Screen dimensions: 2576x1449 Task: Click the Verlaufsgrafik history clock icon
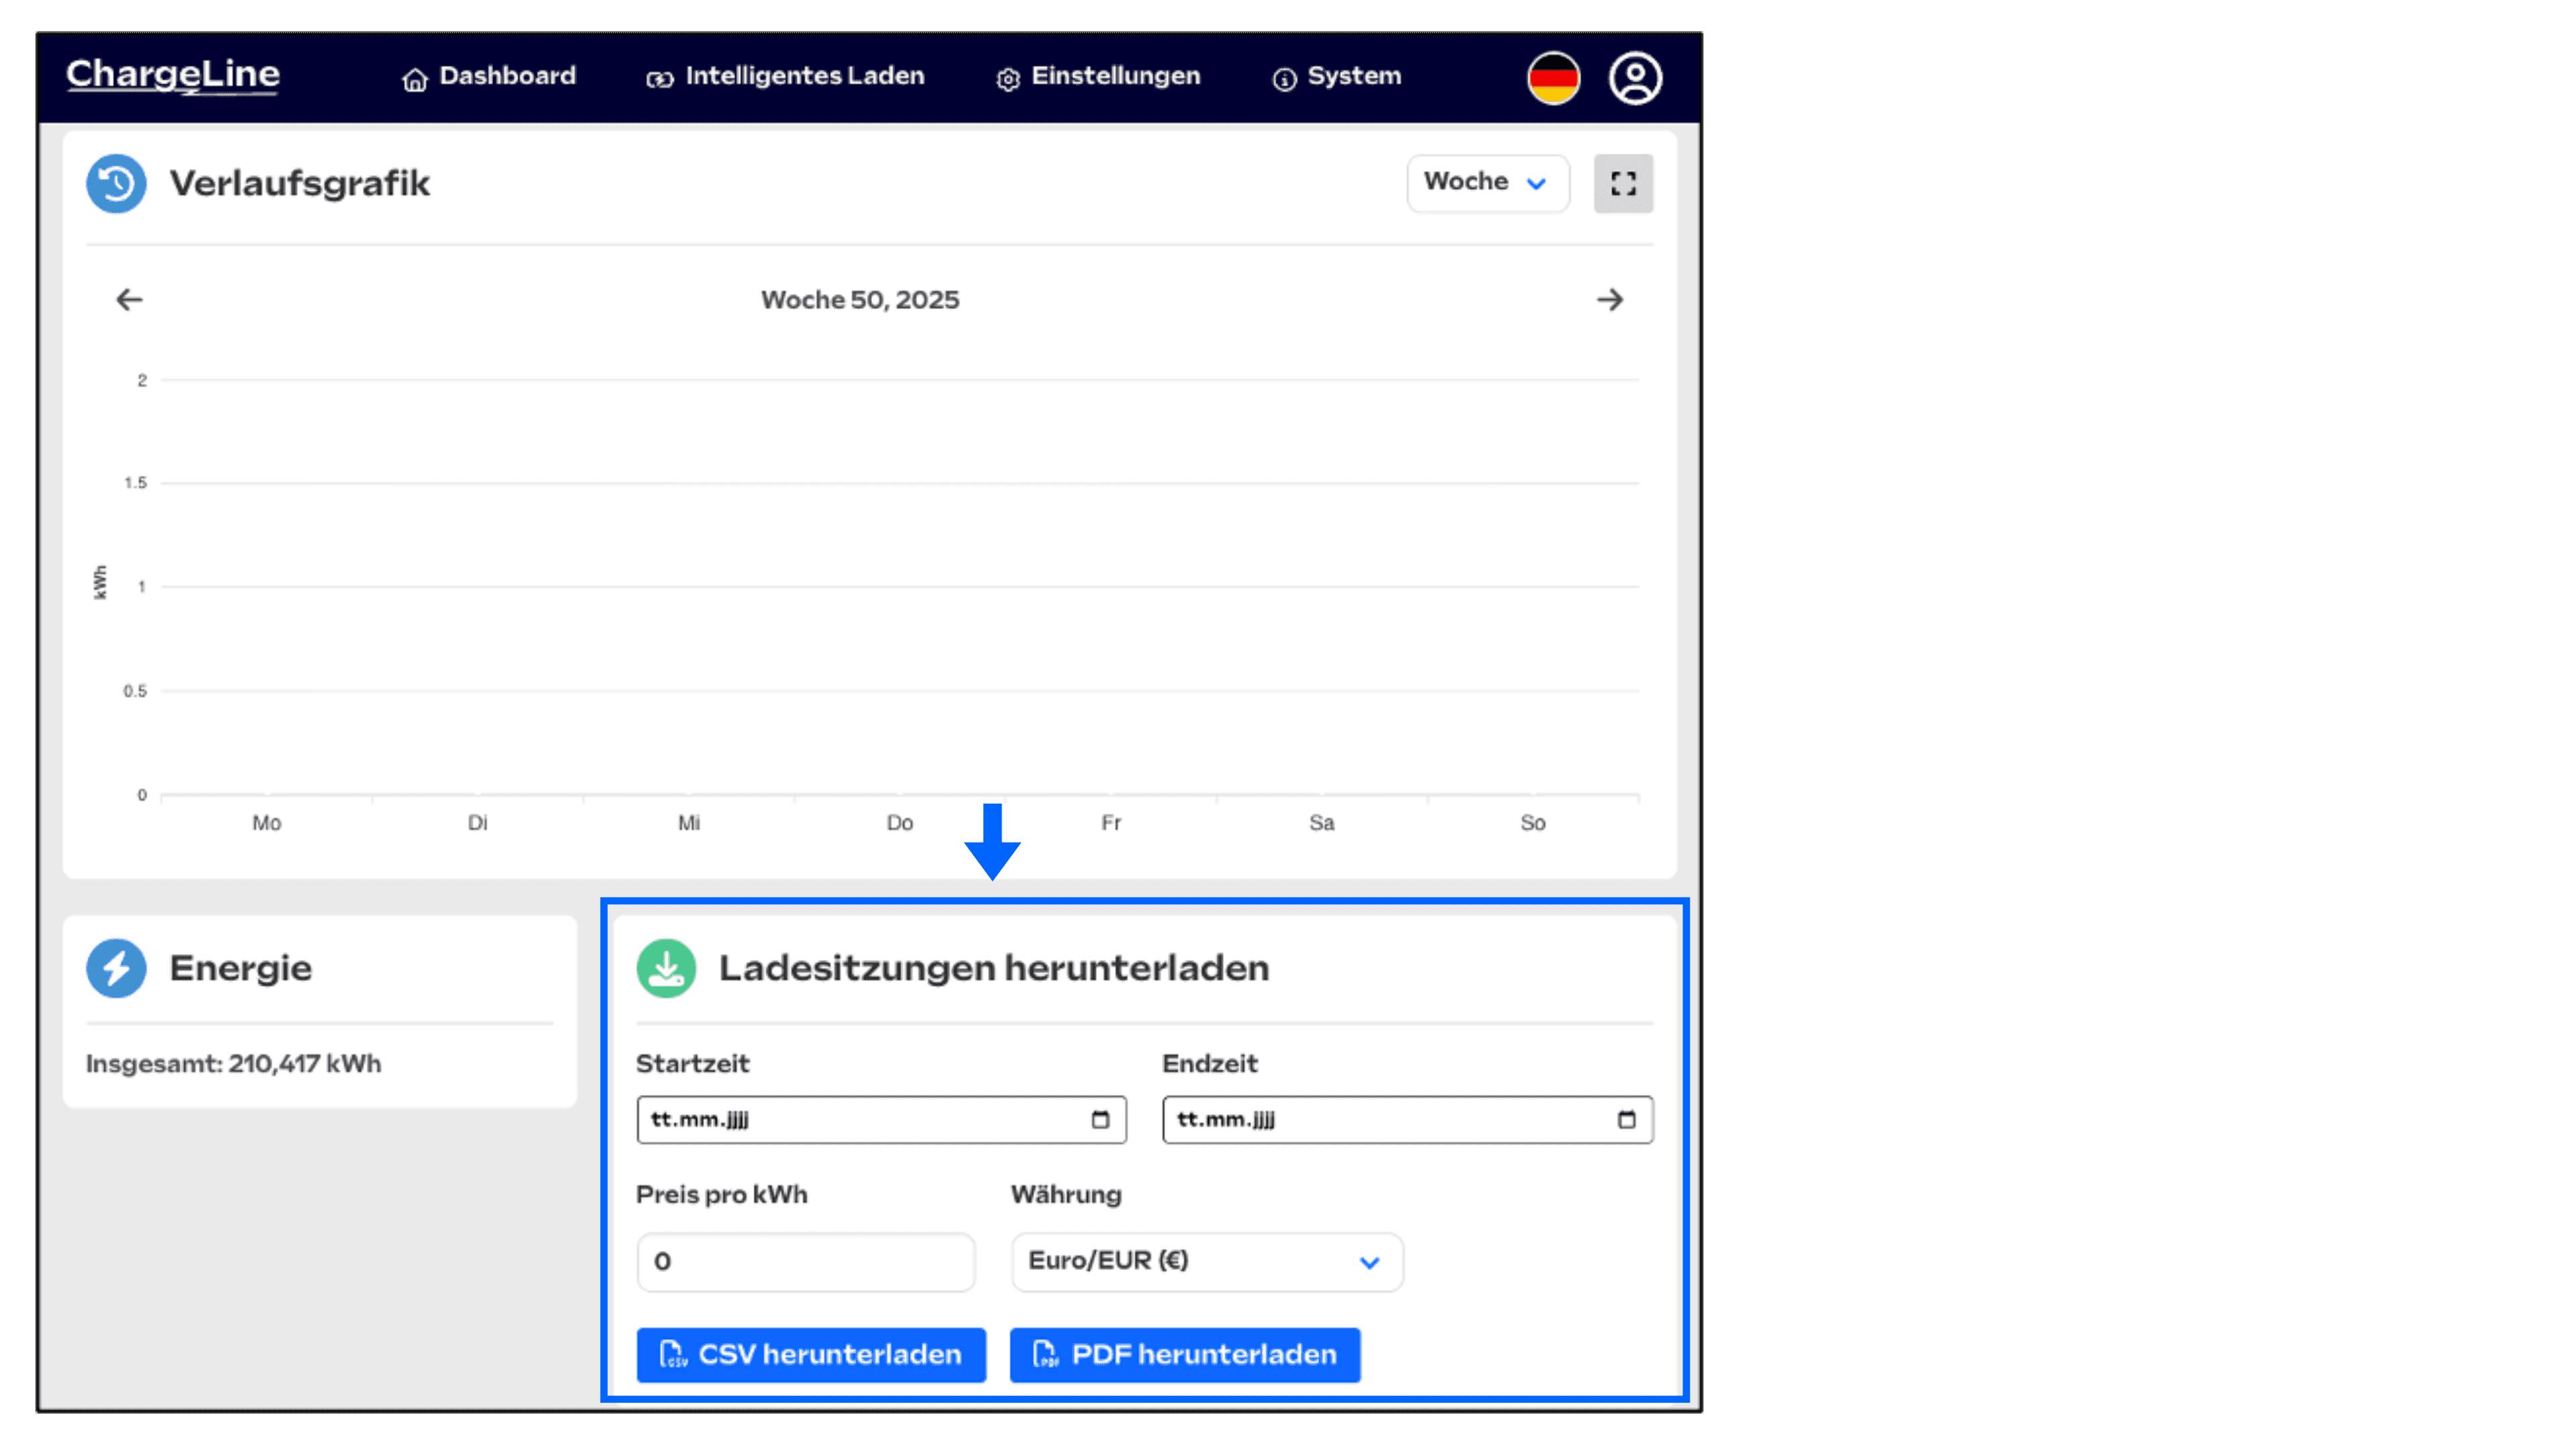pyautogui.click(x=116, y=183)
